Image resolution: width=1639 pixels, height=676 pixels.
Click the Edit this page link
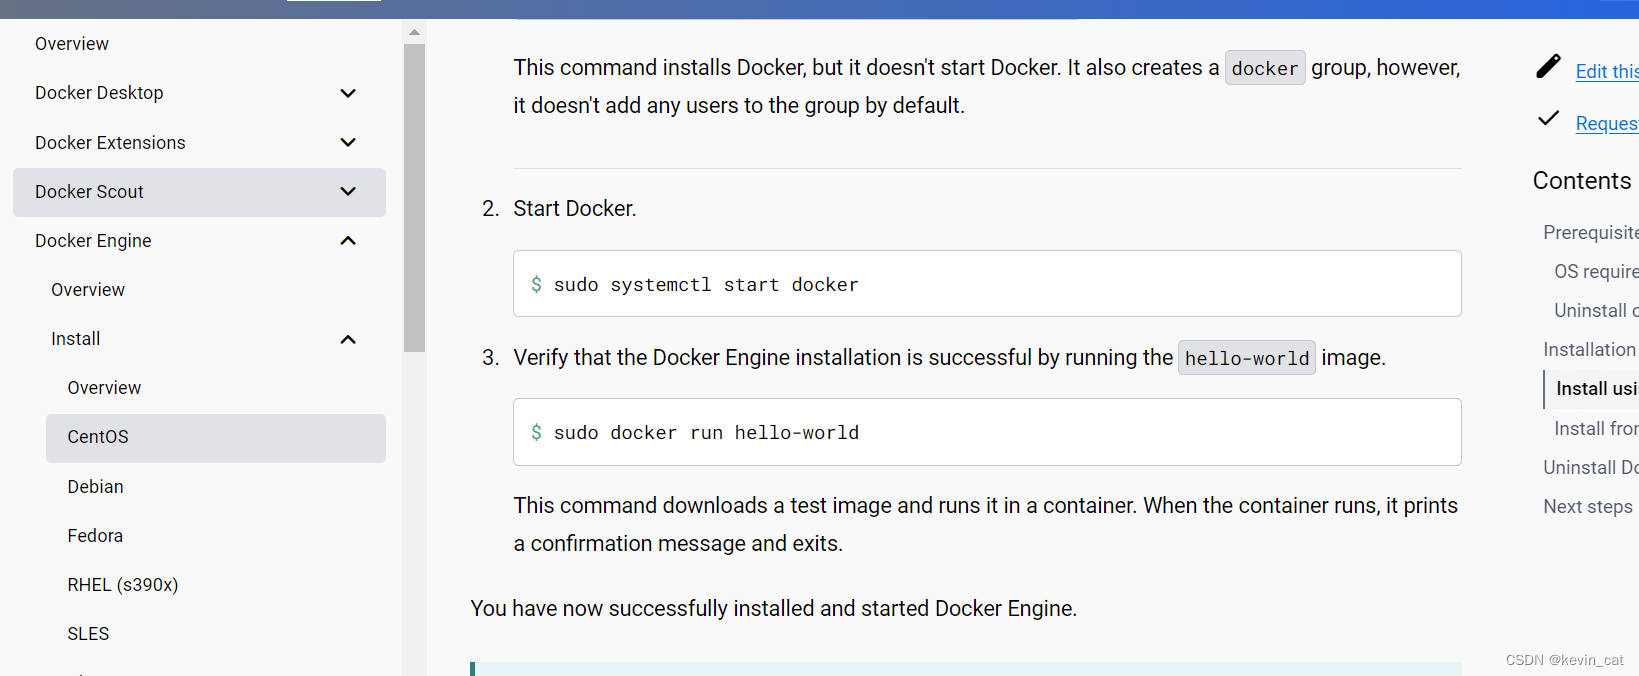point(1607,71)
